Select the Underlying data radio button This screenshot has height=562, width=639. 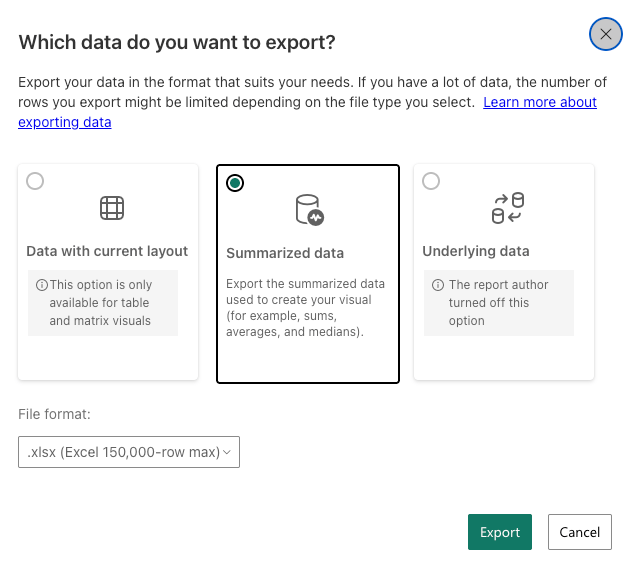(x=431, y=181)
